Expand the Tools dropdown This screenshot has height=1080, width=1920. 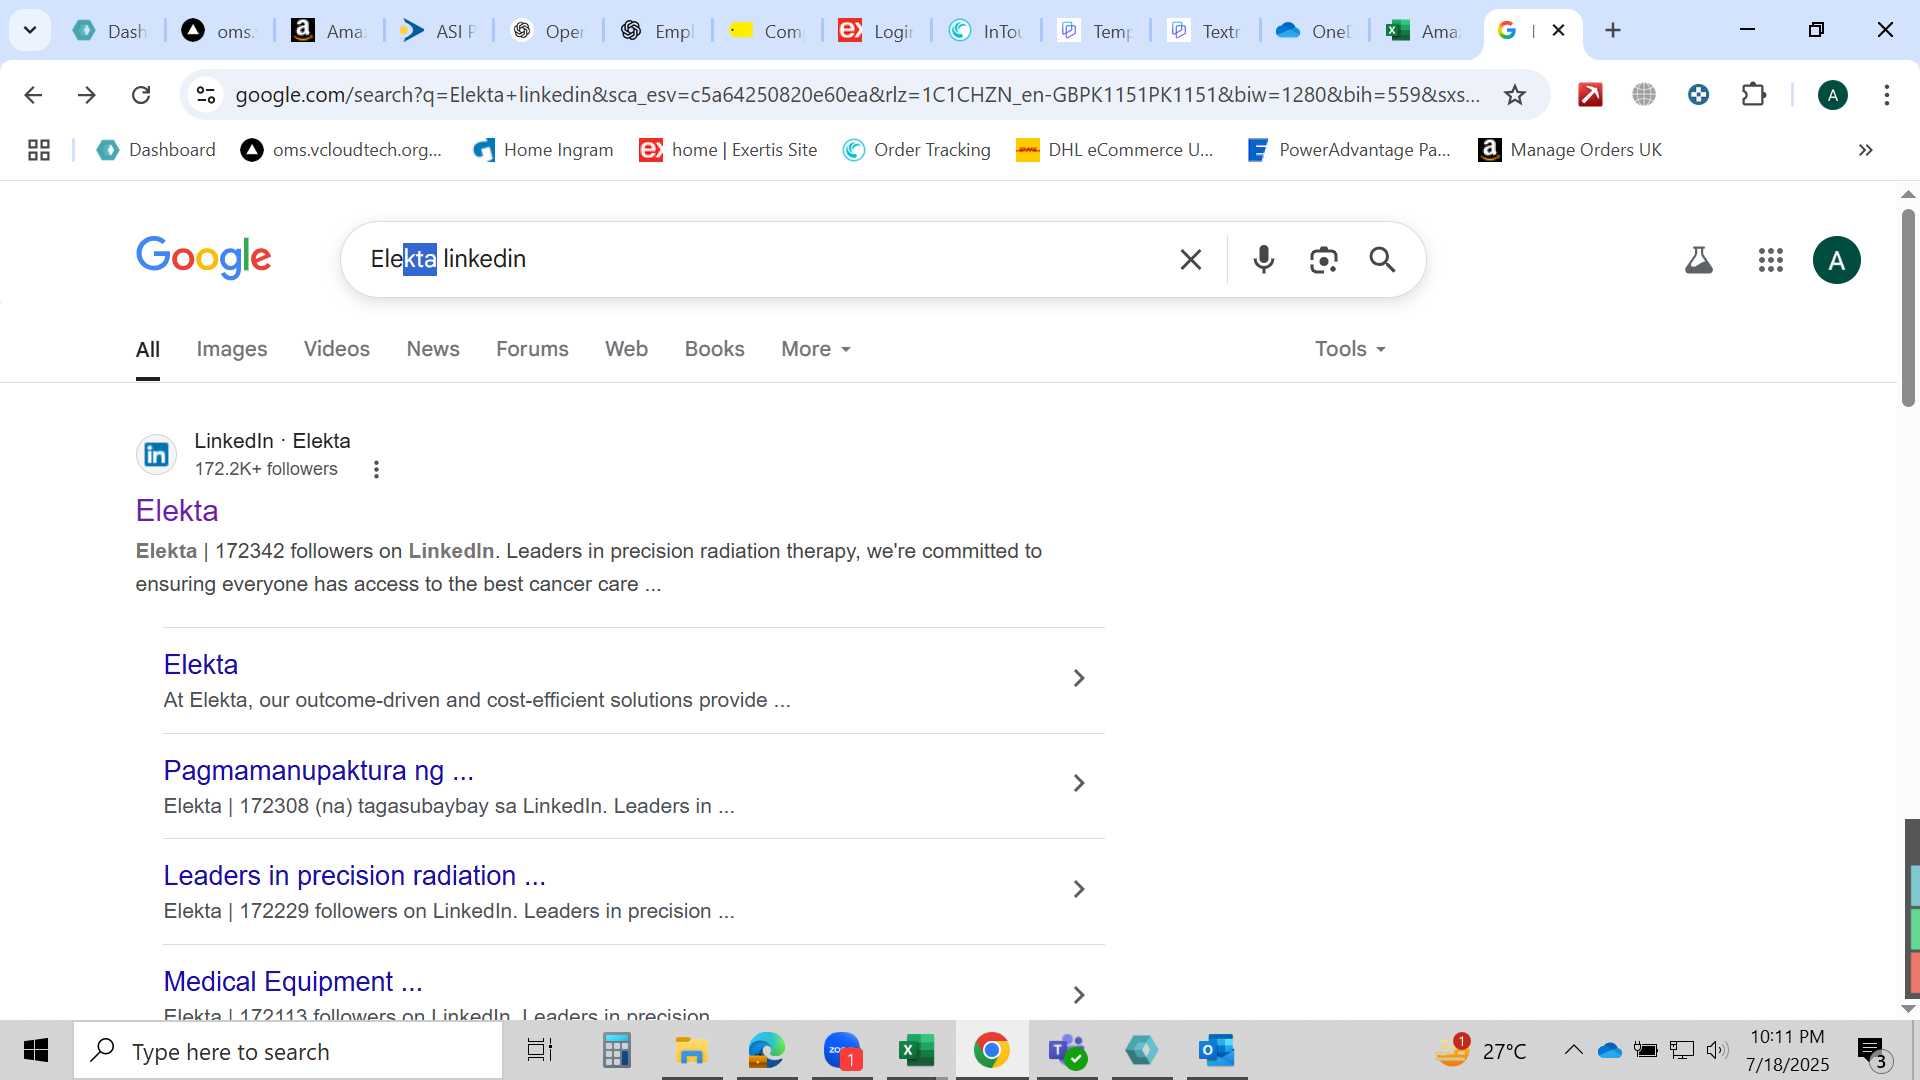coord(1350,349)
